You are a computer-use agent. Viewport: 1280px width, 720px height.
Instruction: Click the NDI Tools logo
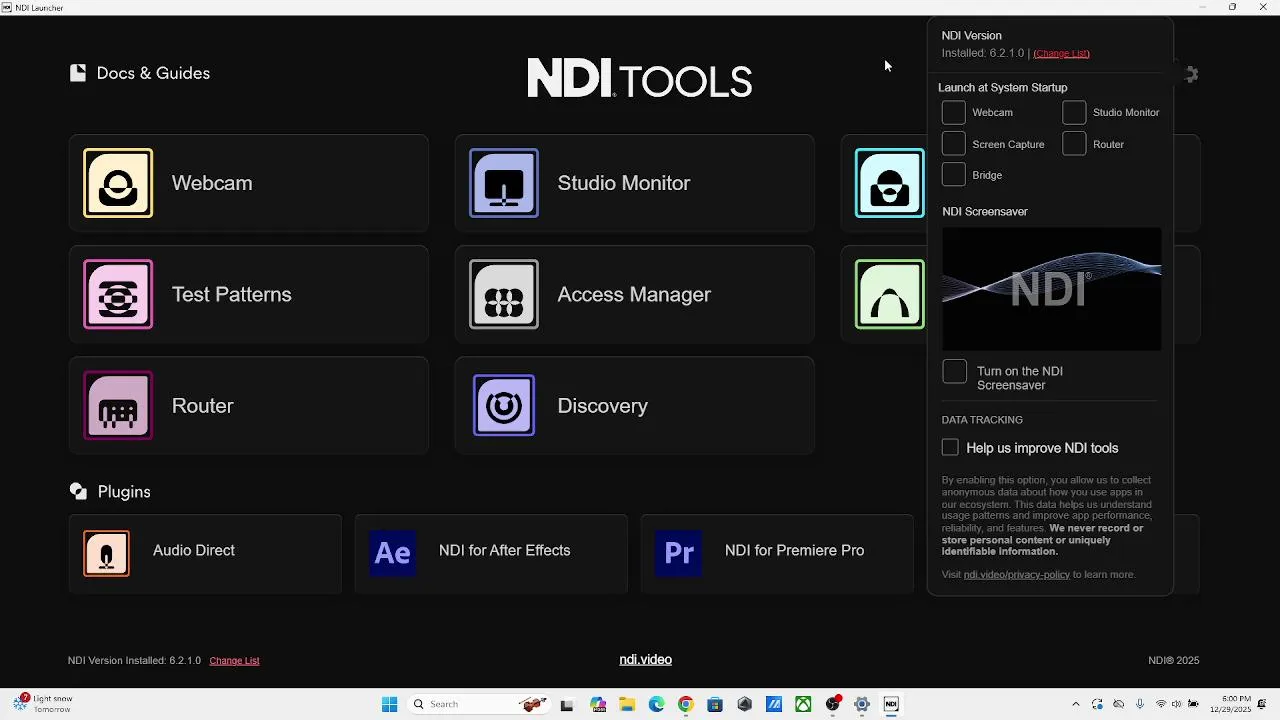coord(640,78)
